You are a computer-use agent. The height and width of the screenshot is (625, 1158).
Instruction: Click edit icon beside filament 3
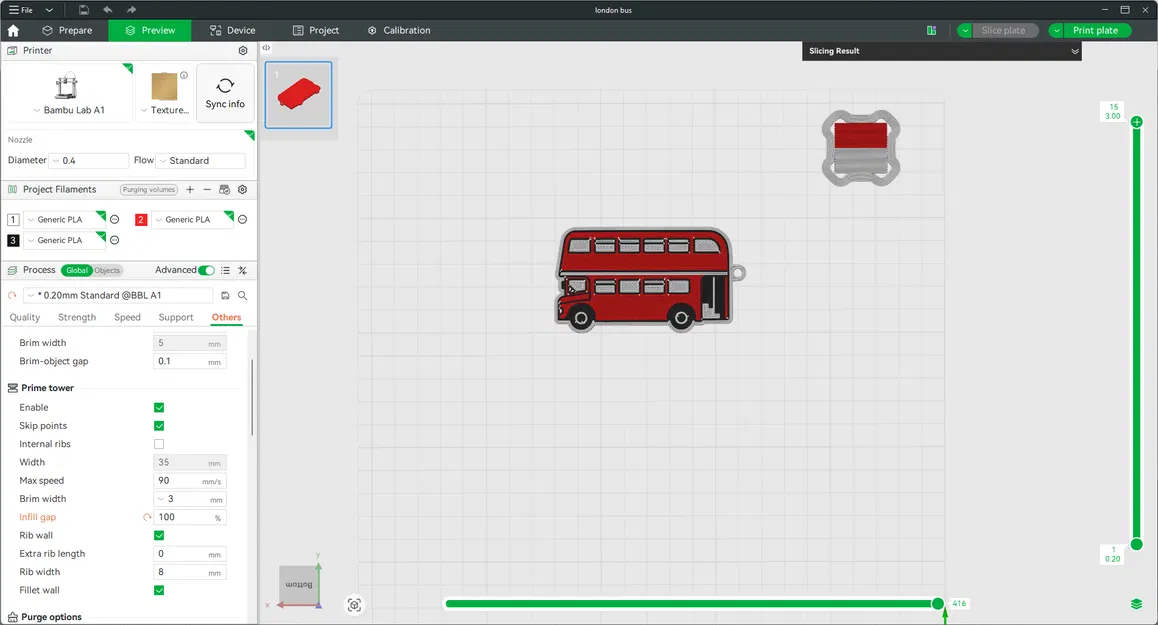tap(114, 240)
